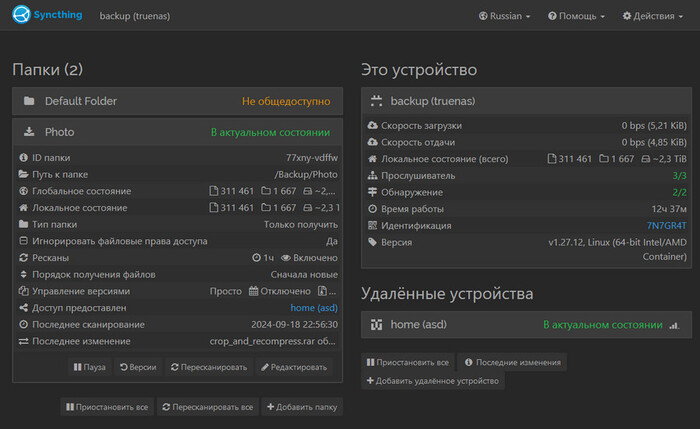This screenshot has height=429, width=700.
Task: Click the identification QR code icon
Action: click(x=373, y=226)
